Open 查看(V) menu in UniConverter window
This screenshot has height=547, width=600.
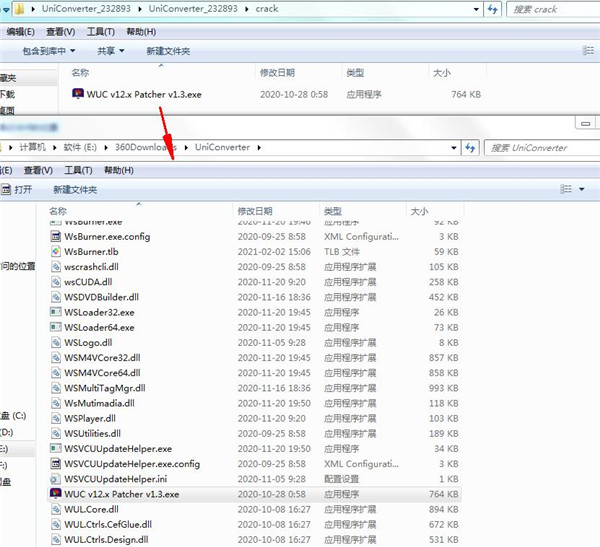(x=38, y=170)
